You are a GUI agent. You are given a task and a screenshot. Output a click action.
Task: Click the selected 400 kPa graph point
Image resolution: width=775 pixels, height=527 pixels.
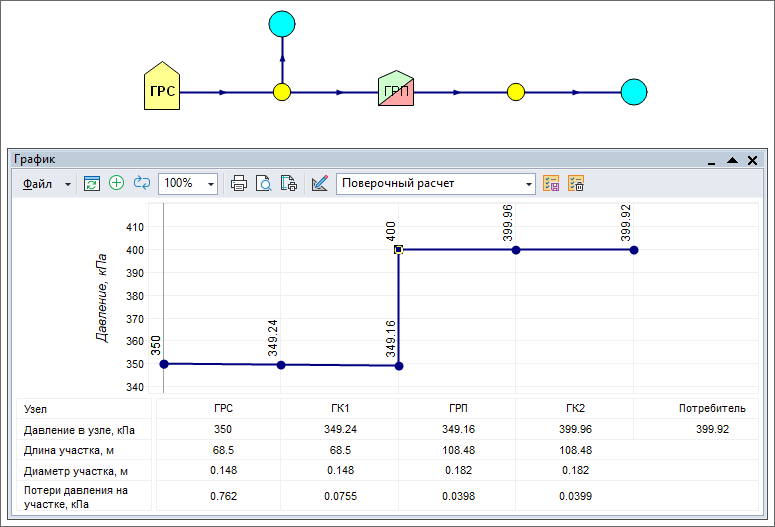click(398, 250)
